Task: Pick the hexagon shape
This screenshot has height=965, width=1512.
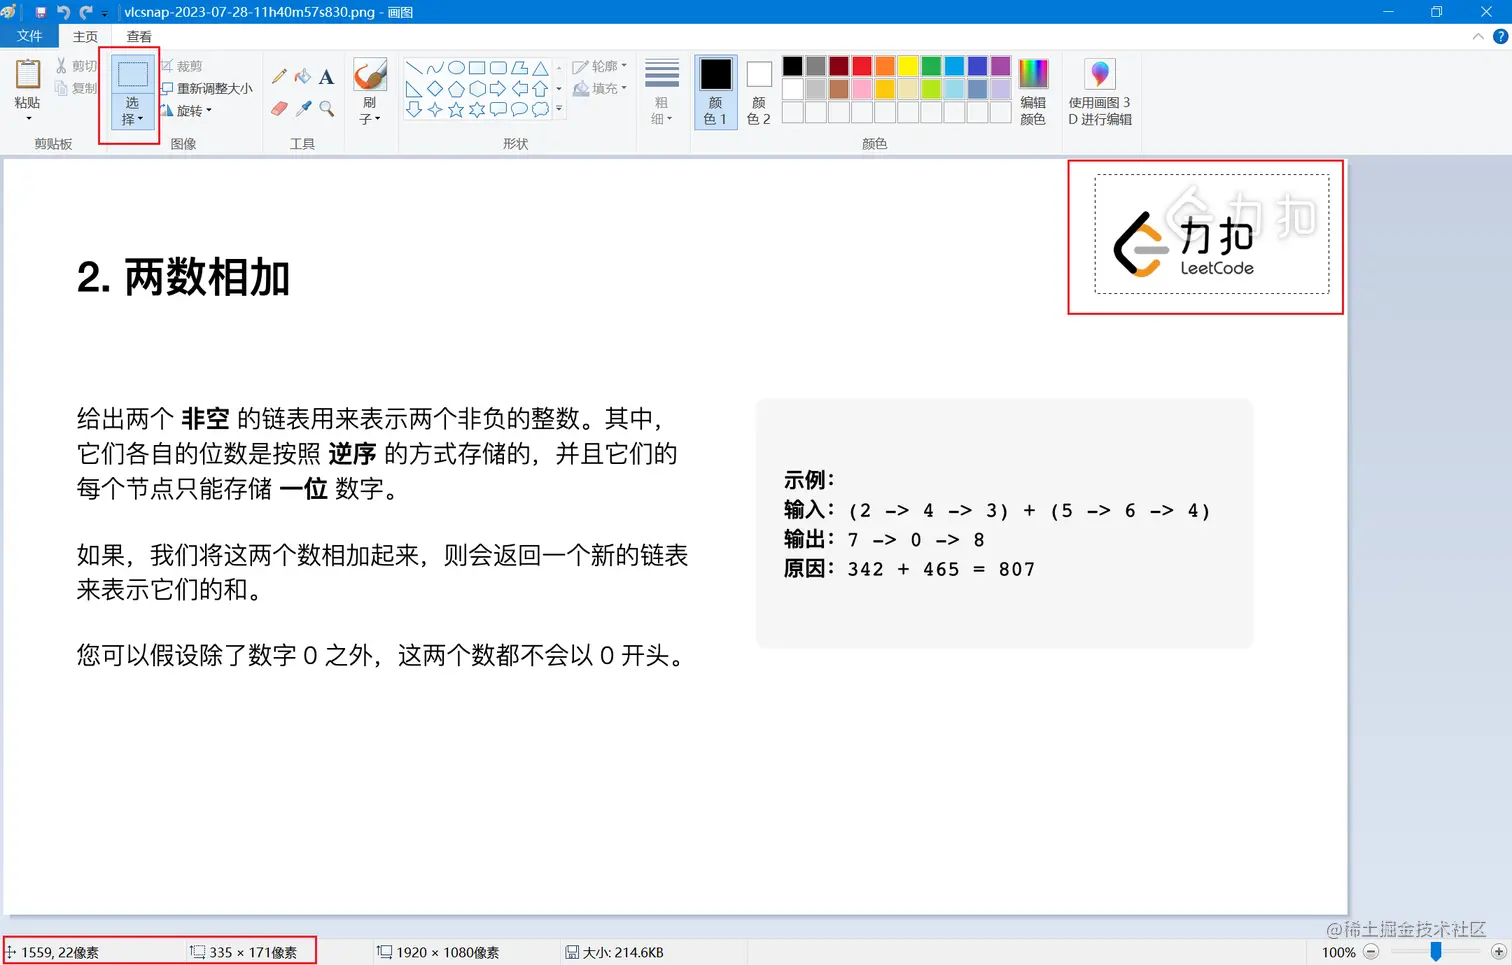Action: tap(477, 89)
